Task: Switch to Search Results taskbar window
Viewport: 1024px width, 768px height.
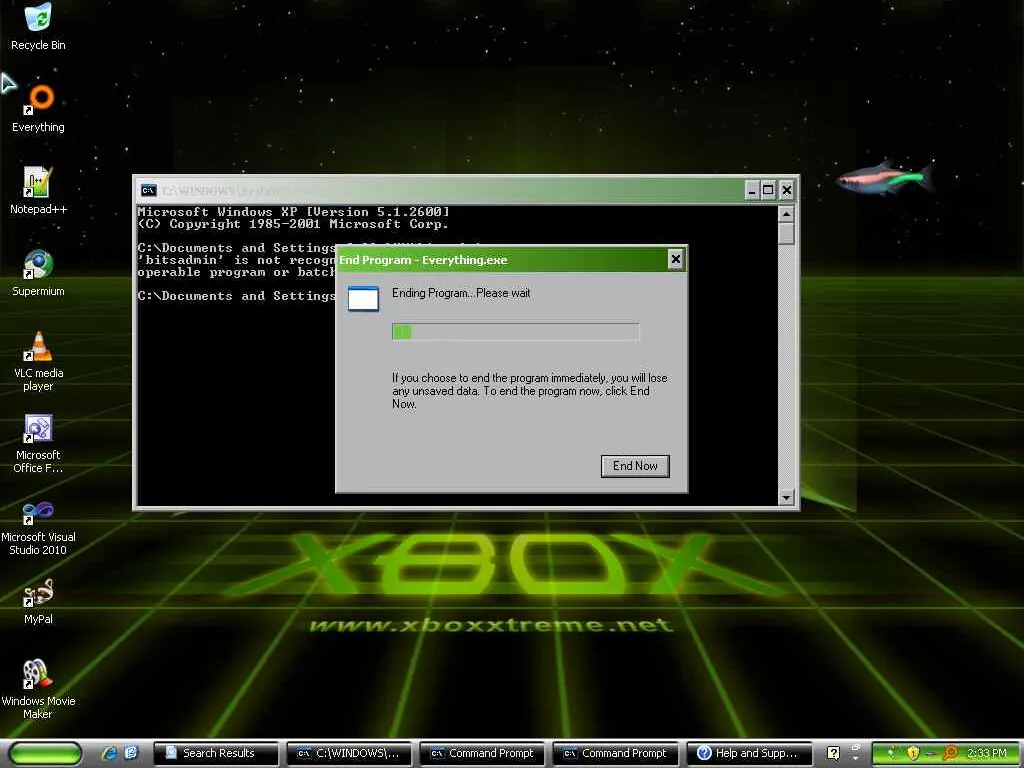Action: pyautogui.click(x=216, y=753)
